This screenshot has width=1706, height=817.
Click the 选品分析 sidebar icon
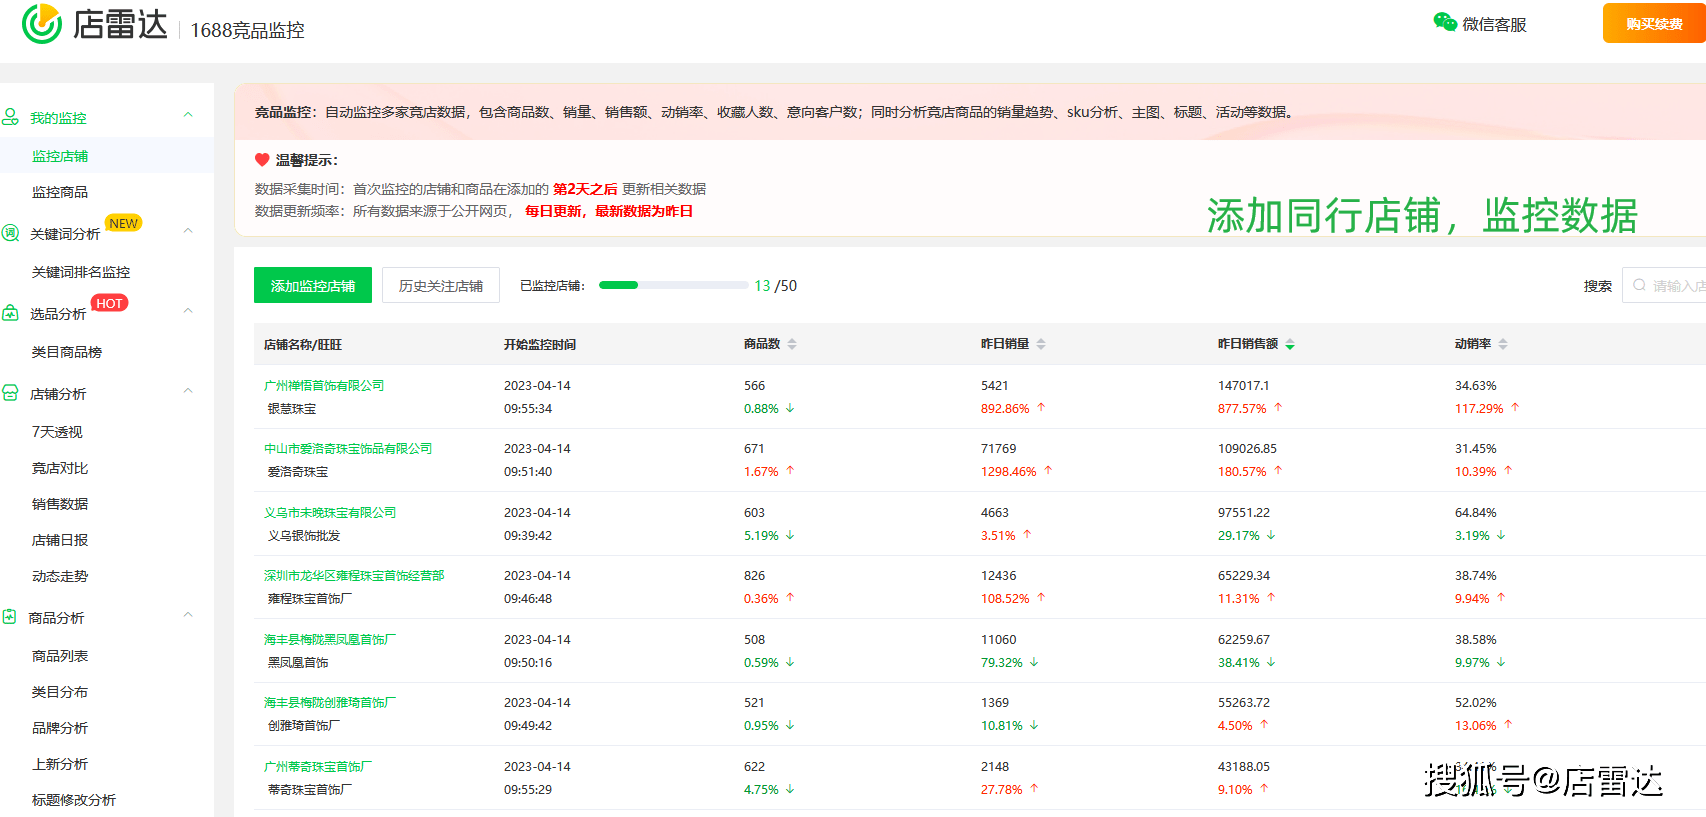pos(10,313)
